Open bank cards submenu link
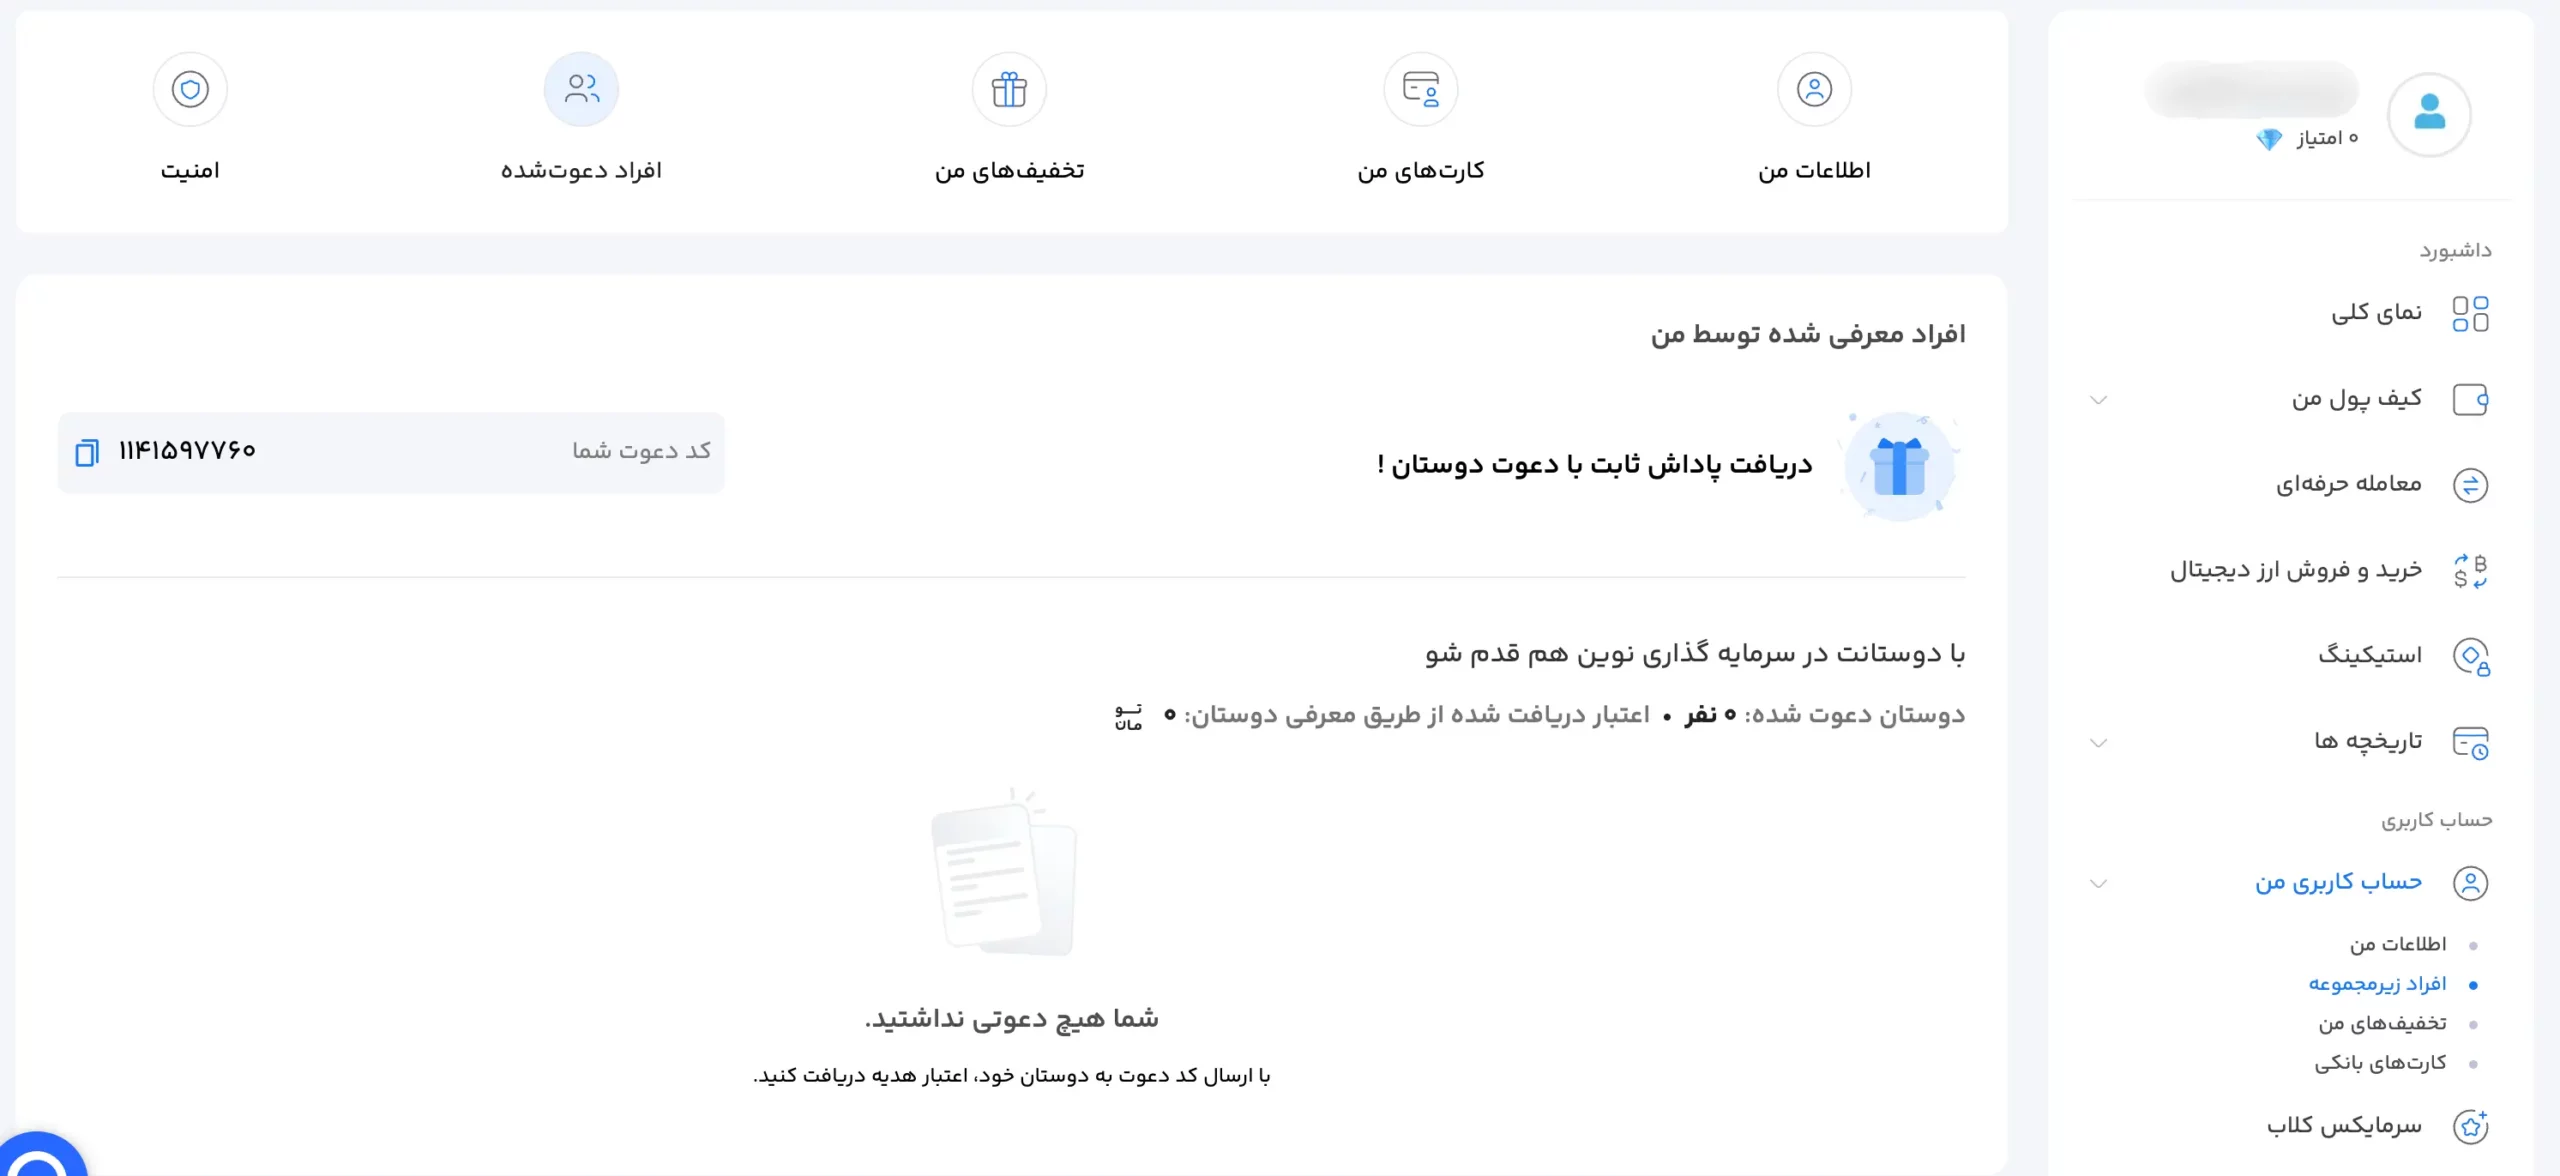 2380,1064
